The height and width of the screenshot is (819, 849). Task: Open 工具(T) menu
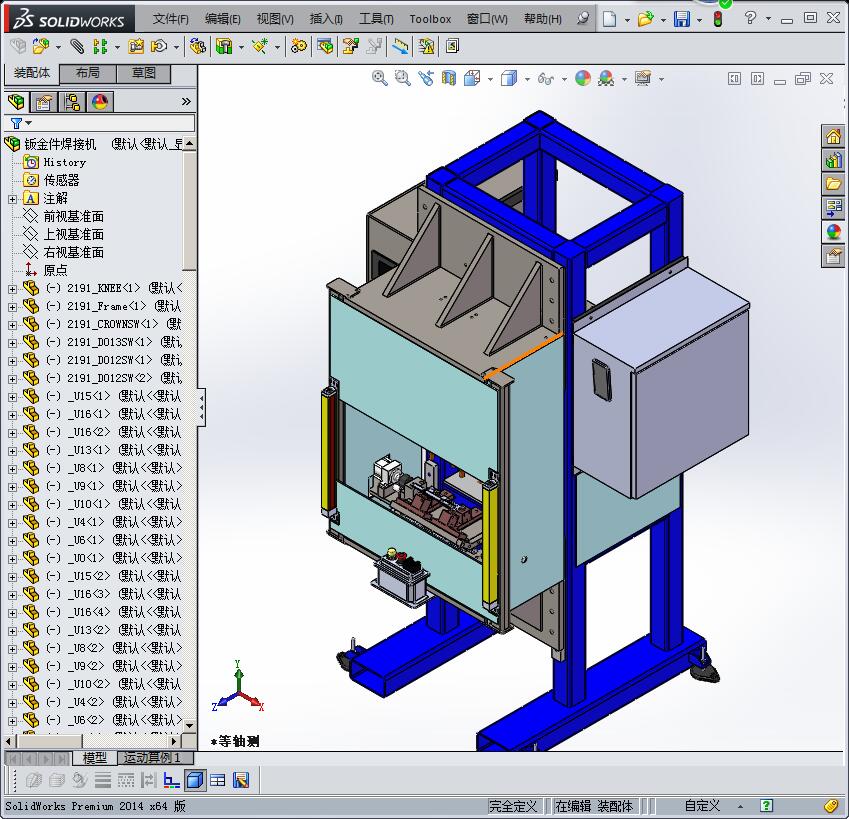coord(376,19)
